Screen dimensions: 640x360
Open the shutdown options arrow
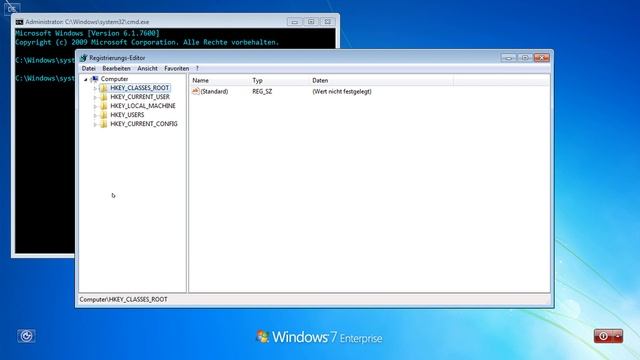[618, 336]
